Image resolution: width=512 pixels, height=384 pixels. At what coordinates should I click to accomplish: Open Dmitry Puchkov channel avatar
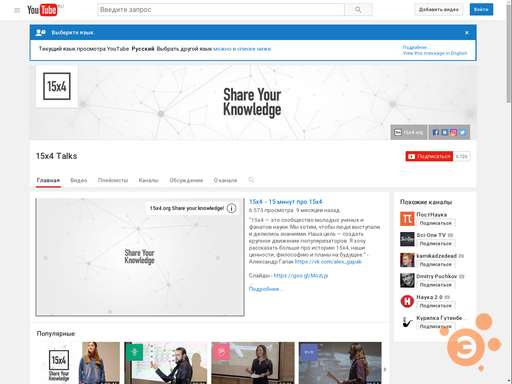pyautogui.click(x=407, y=281)
